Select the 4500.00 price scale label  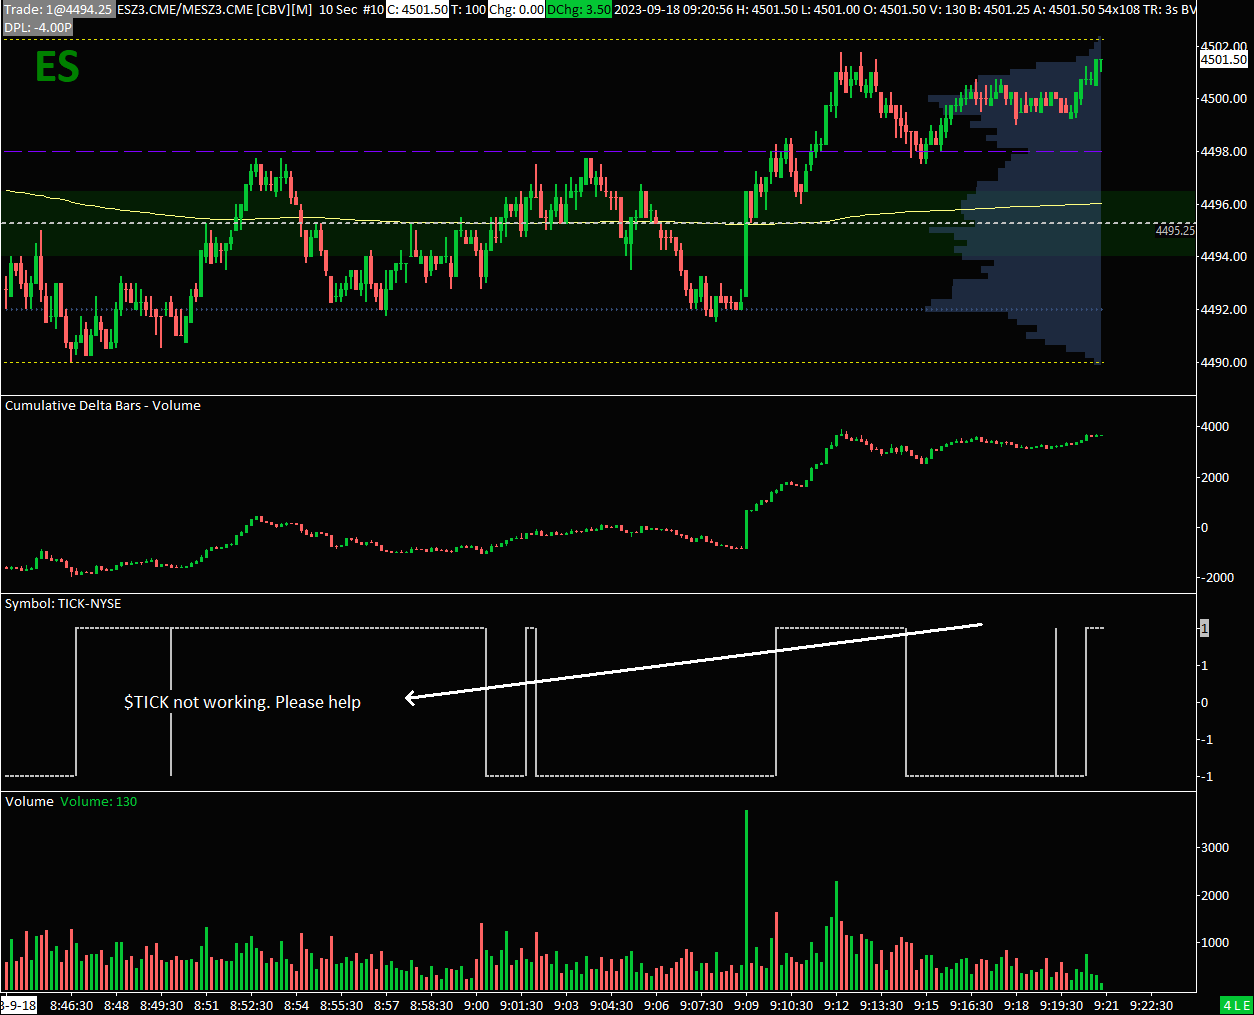pyautogui.click(x=1224, y=99)
